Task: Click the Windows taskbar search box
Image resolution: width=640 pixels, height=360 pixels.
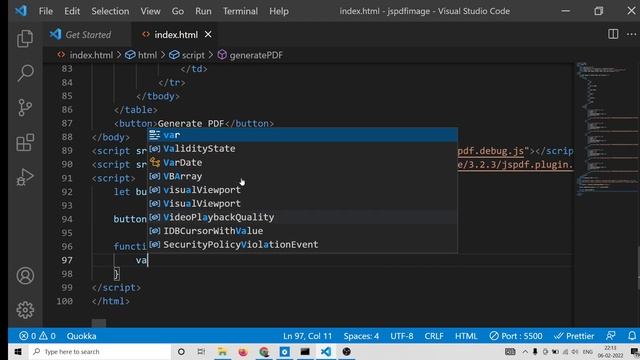Action: click(x=99, y=351)
